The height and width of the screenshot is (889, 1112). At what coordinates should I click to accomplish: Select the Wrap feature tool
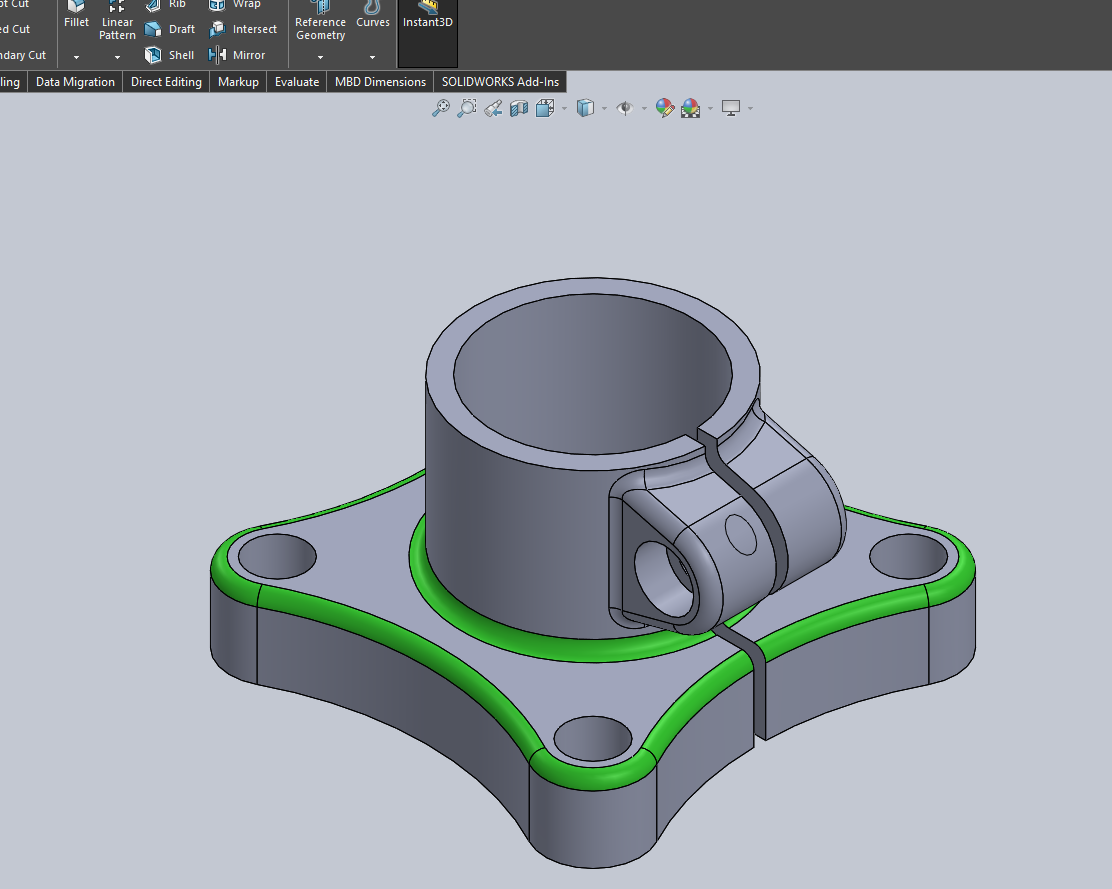[237, 4]
